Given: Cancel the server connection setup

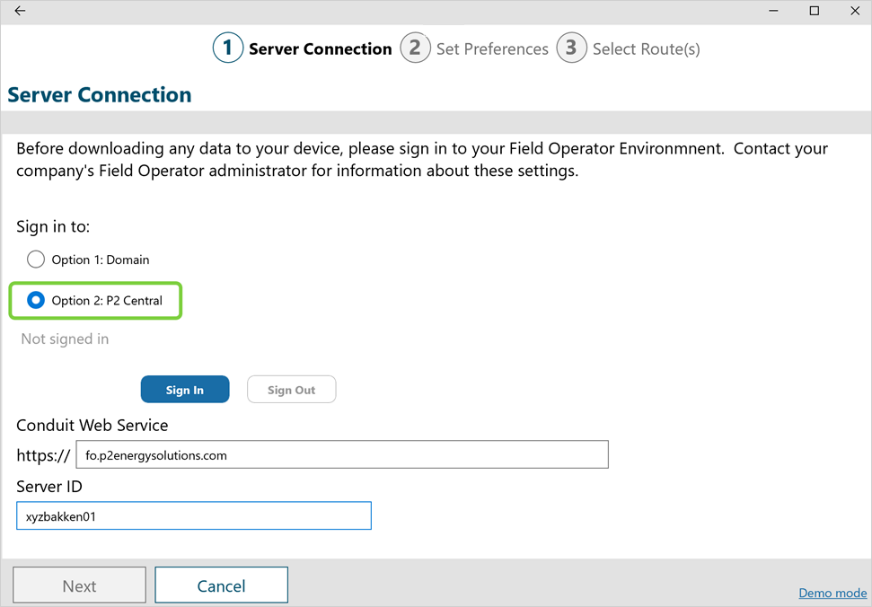Looking at the screenshot, I should (x=221, y=586).
